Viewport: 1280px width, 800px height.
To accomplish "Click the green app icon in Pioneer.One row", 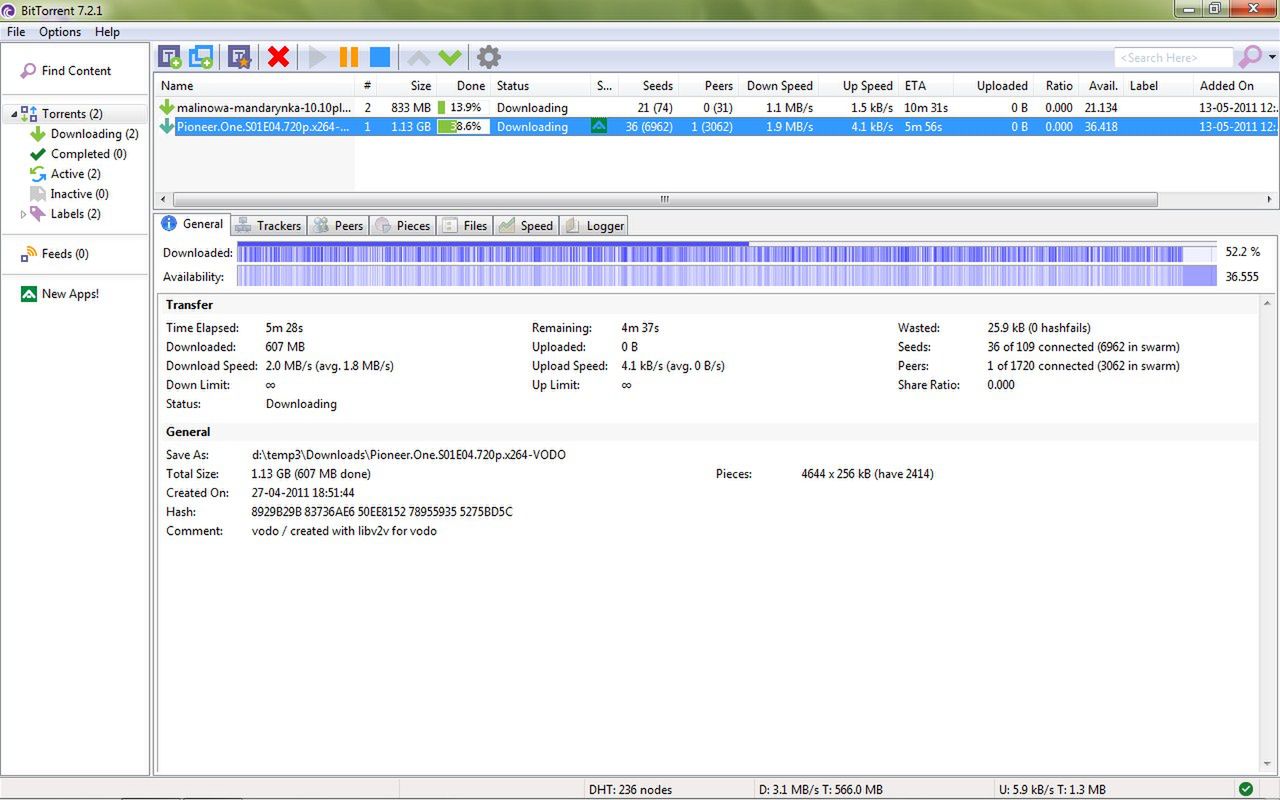I will pyautogui.click(x=599, y=127).
